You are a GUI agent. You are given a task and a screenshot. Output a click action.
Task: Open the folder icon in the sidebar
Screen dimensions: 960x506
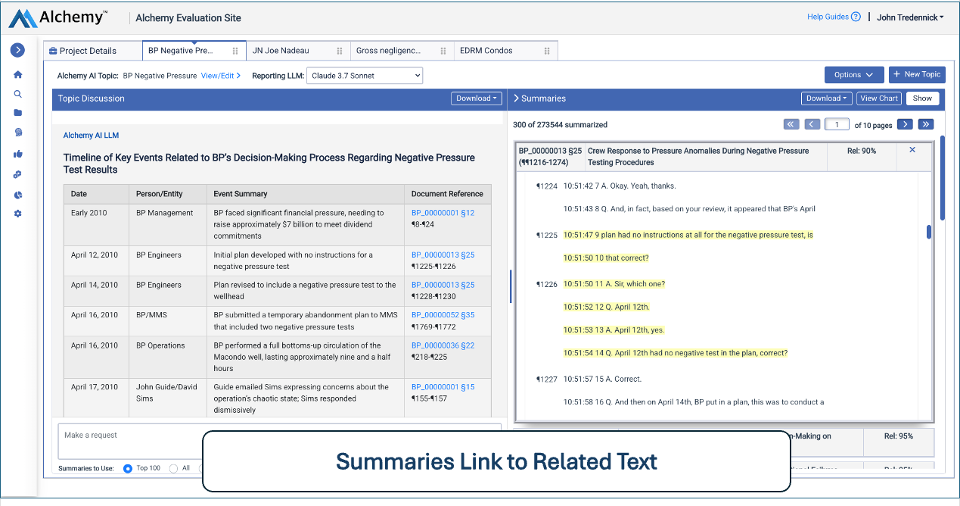click(18, 113)
